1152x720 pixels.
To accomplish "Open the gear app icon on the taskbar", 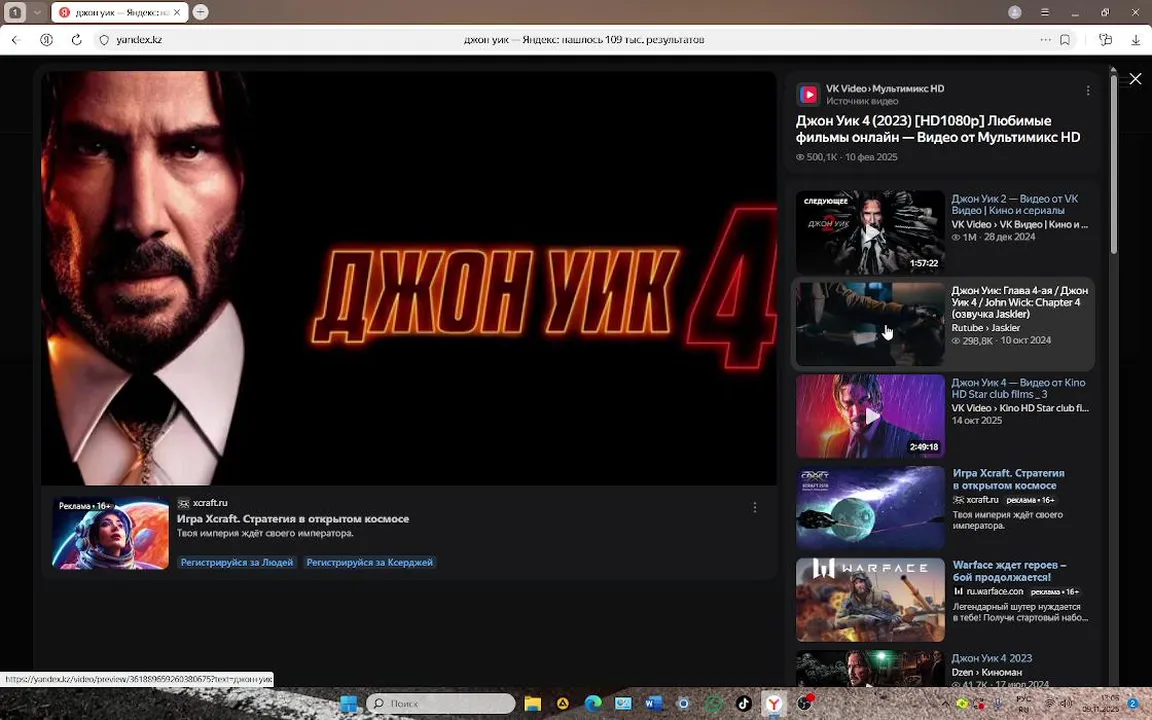I will pos(683,704).
